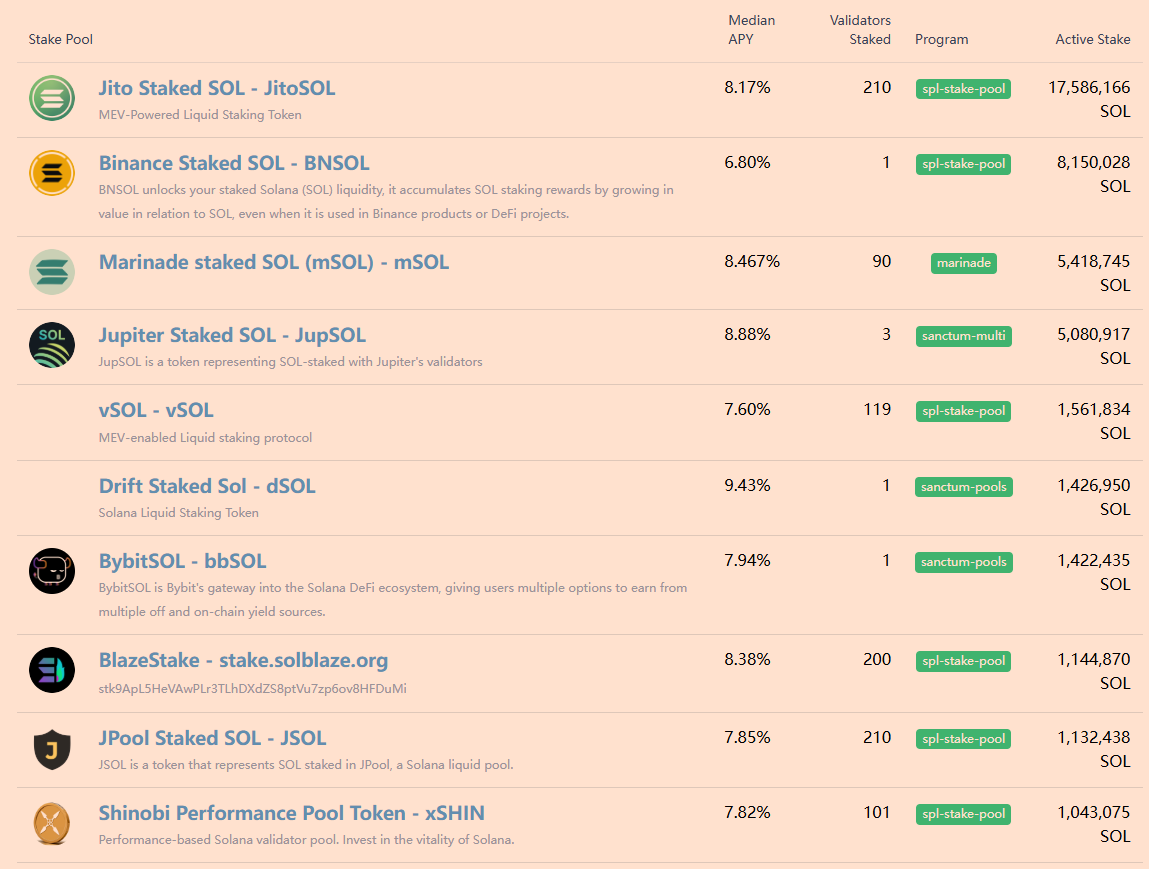Viewport: 1149px width, 869px height.
Task: Open Jito Staked SOL - JitoSOL pool
Action: coord(217,88)
